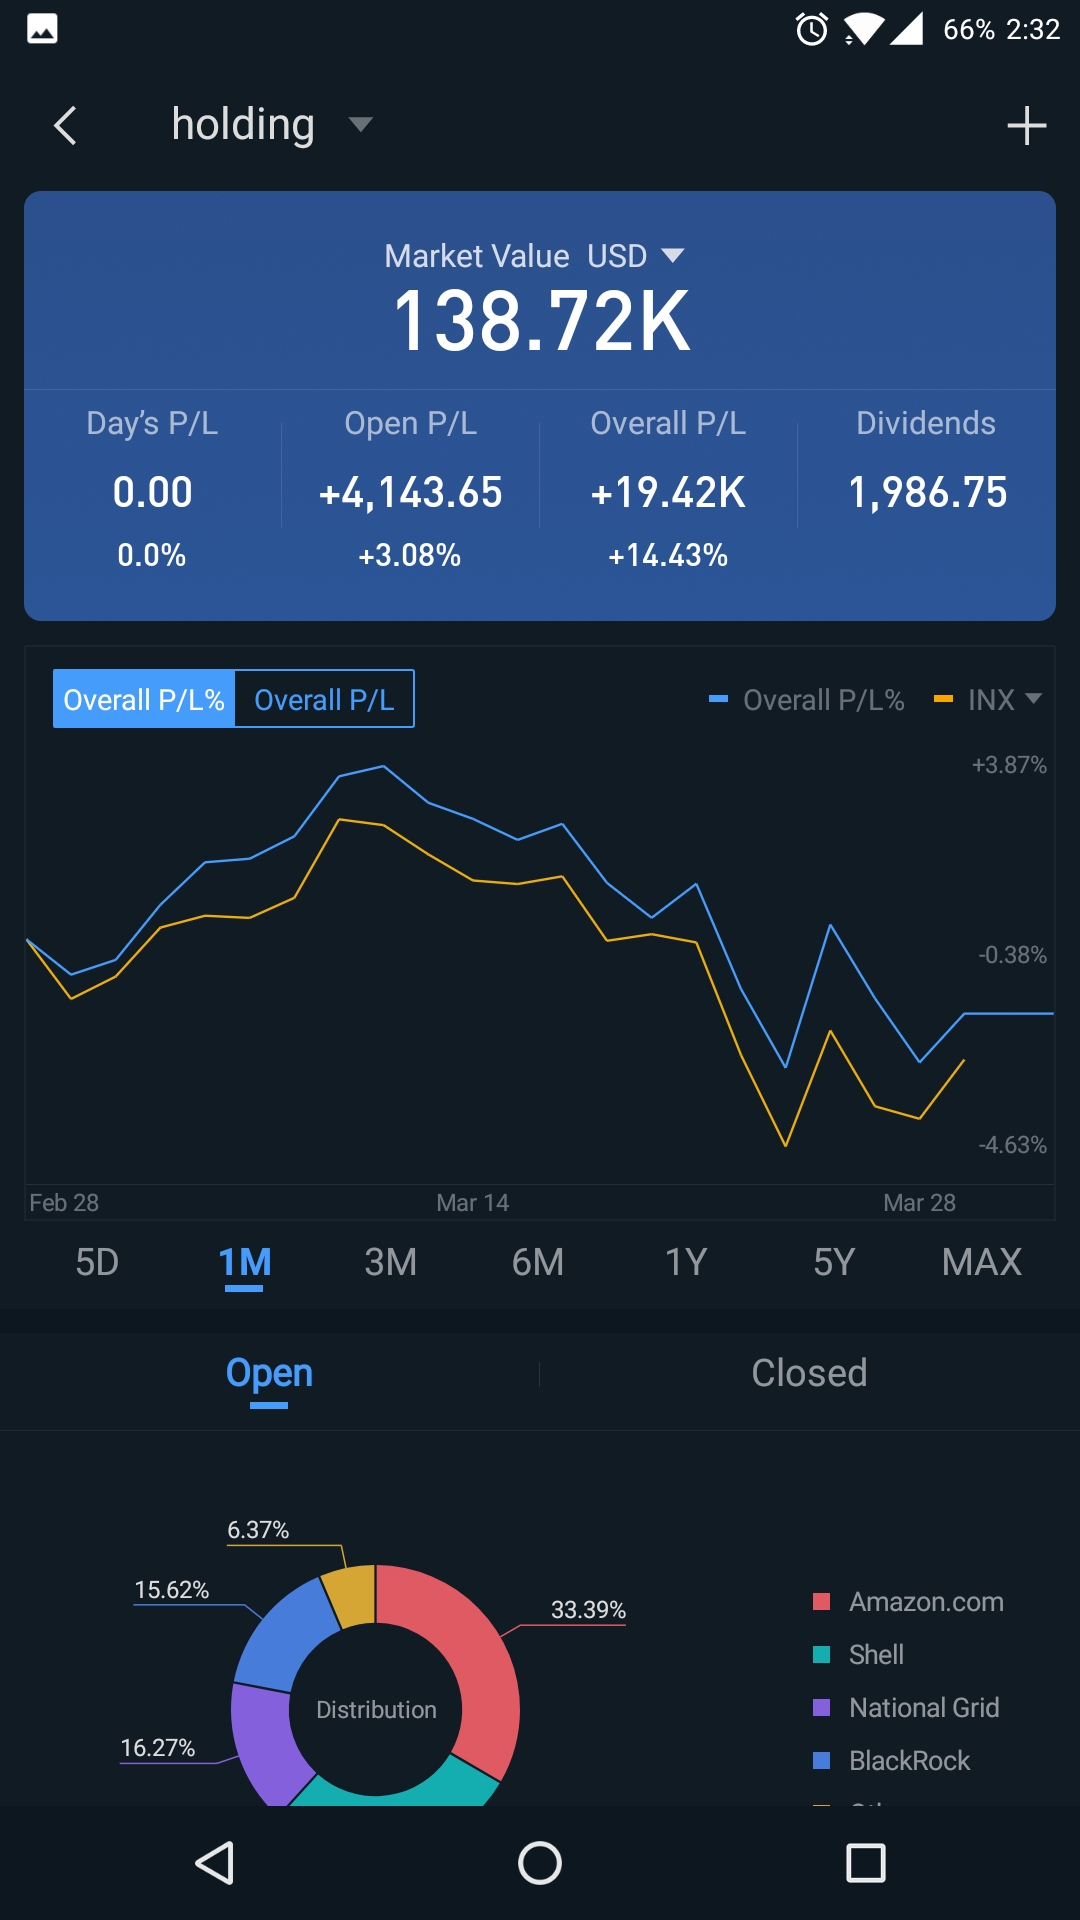Open Android recent apps square
1080x1920 pixels.
[x=865, y=1863]
